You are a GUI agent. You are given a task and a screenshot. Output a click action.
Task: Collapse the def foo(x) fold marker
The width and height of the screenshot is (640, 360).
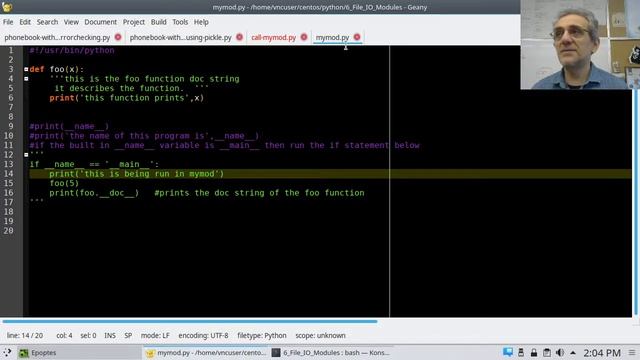coord(26,69)
